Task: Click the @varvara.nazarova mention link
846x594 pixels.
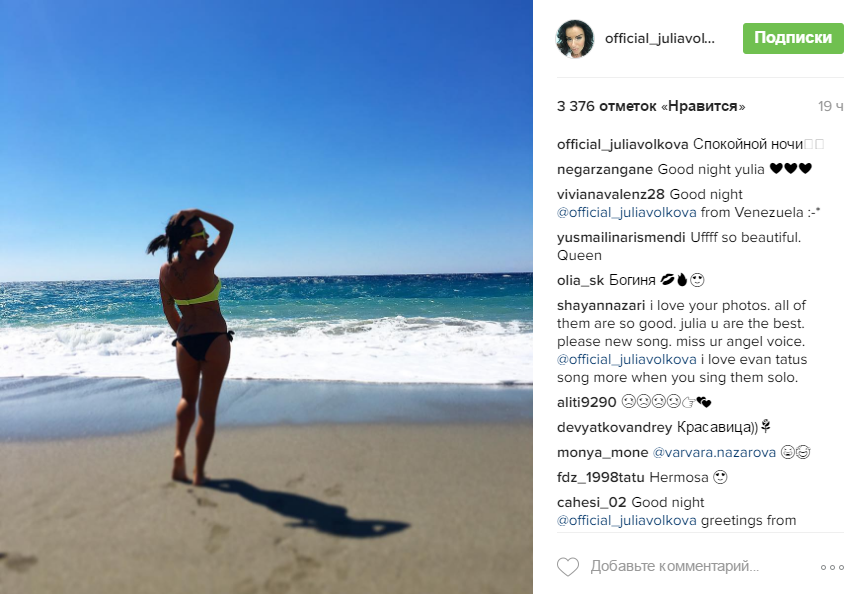Action: (714, 452)
